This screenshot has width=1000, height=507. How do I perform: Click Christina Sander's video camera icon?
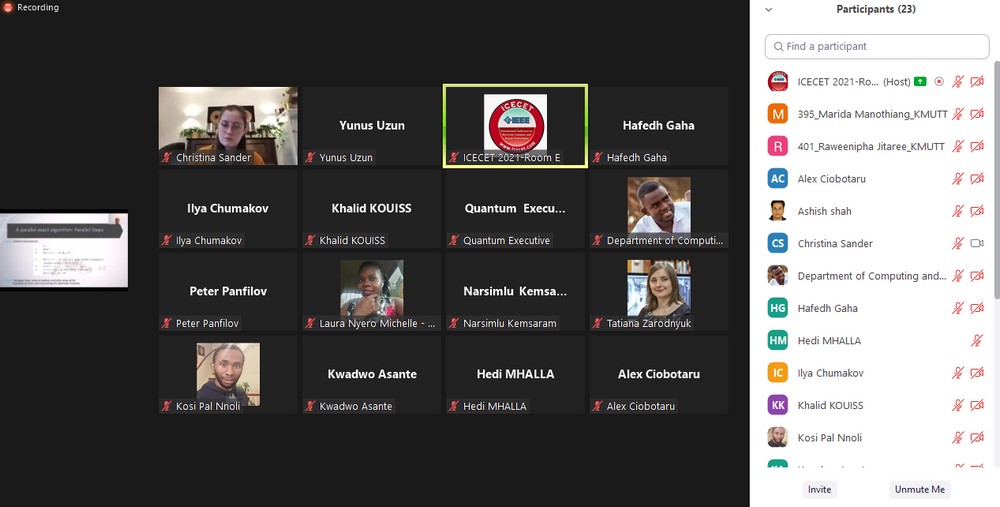pos(977,243)
